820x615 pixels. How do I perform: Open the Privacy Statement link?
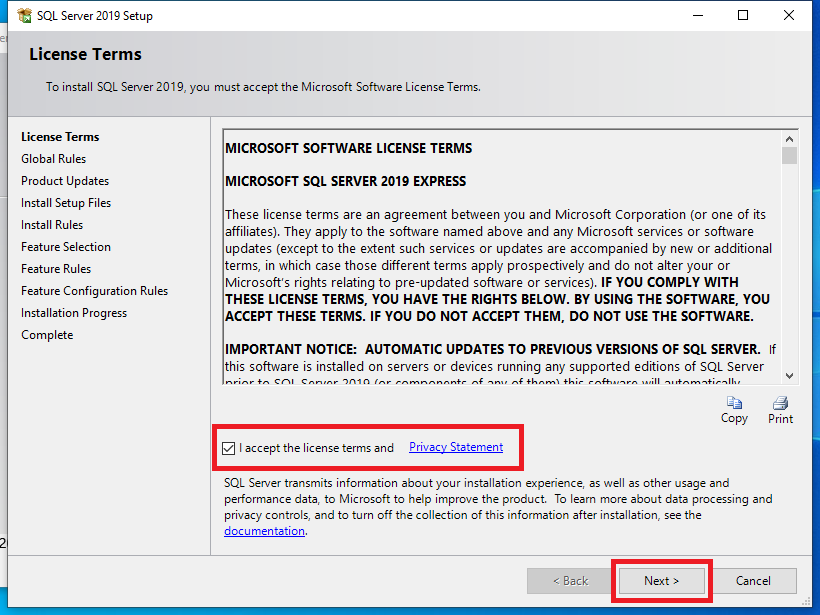(456, 447)
